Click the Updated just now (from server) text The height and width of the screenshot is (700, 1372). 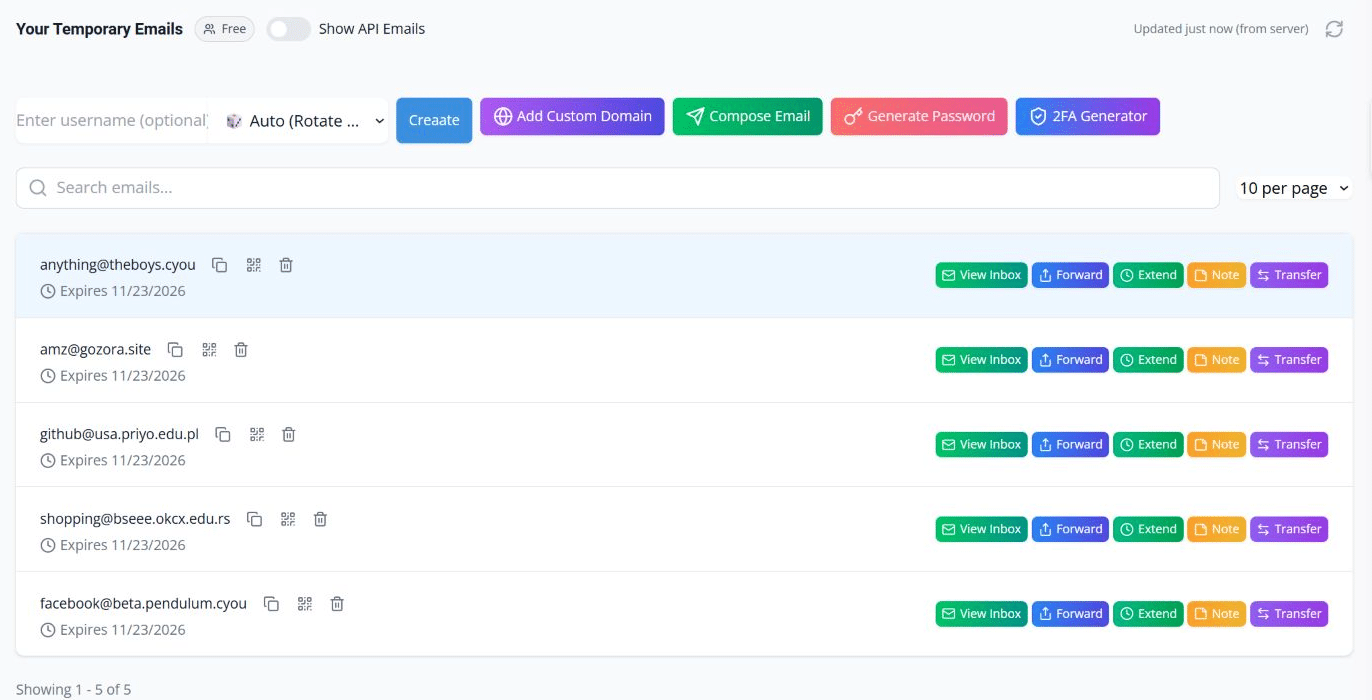(x=1221, y=29)
